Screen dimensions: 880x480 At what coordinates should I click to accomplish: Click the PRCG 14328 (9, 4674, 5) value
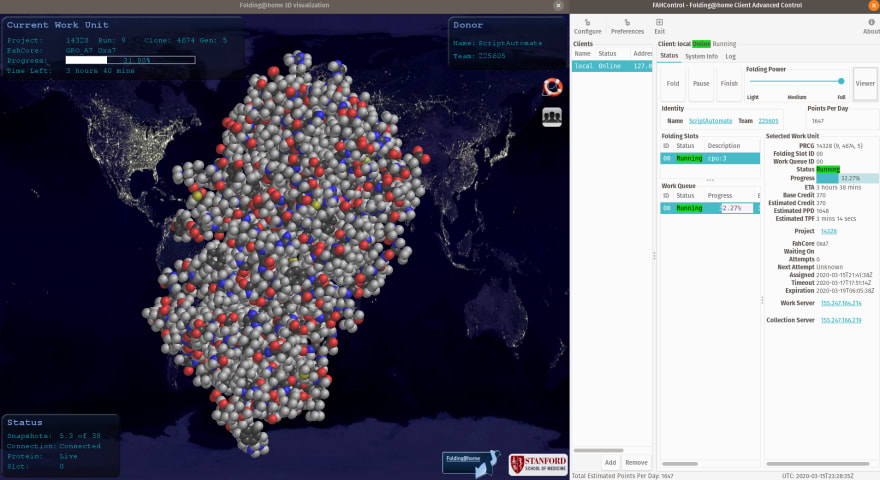[839, 146]
